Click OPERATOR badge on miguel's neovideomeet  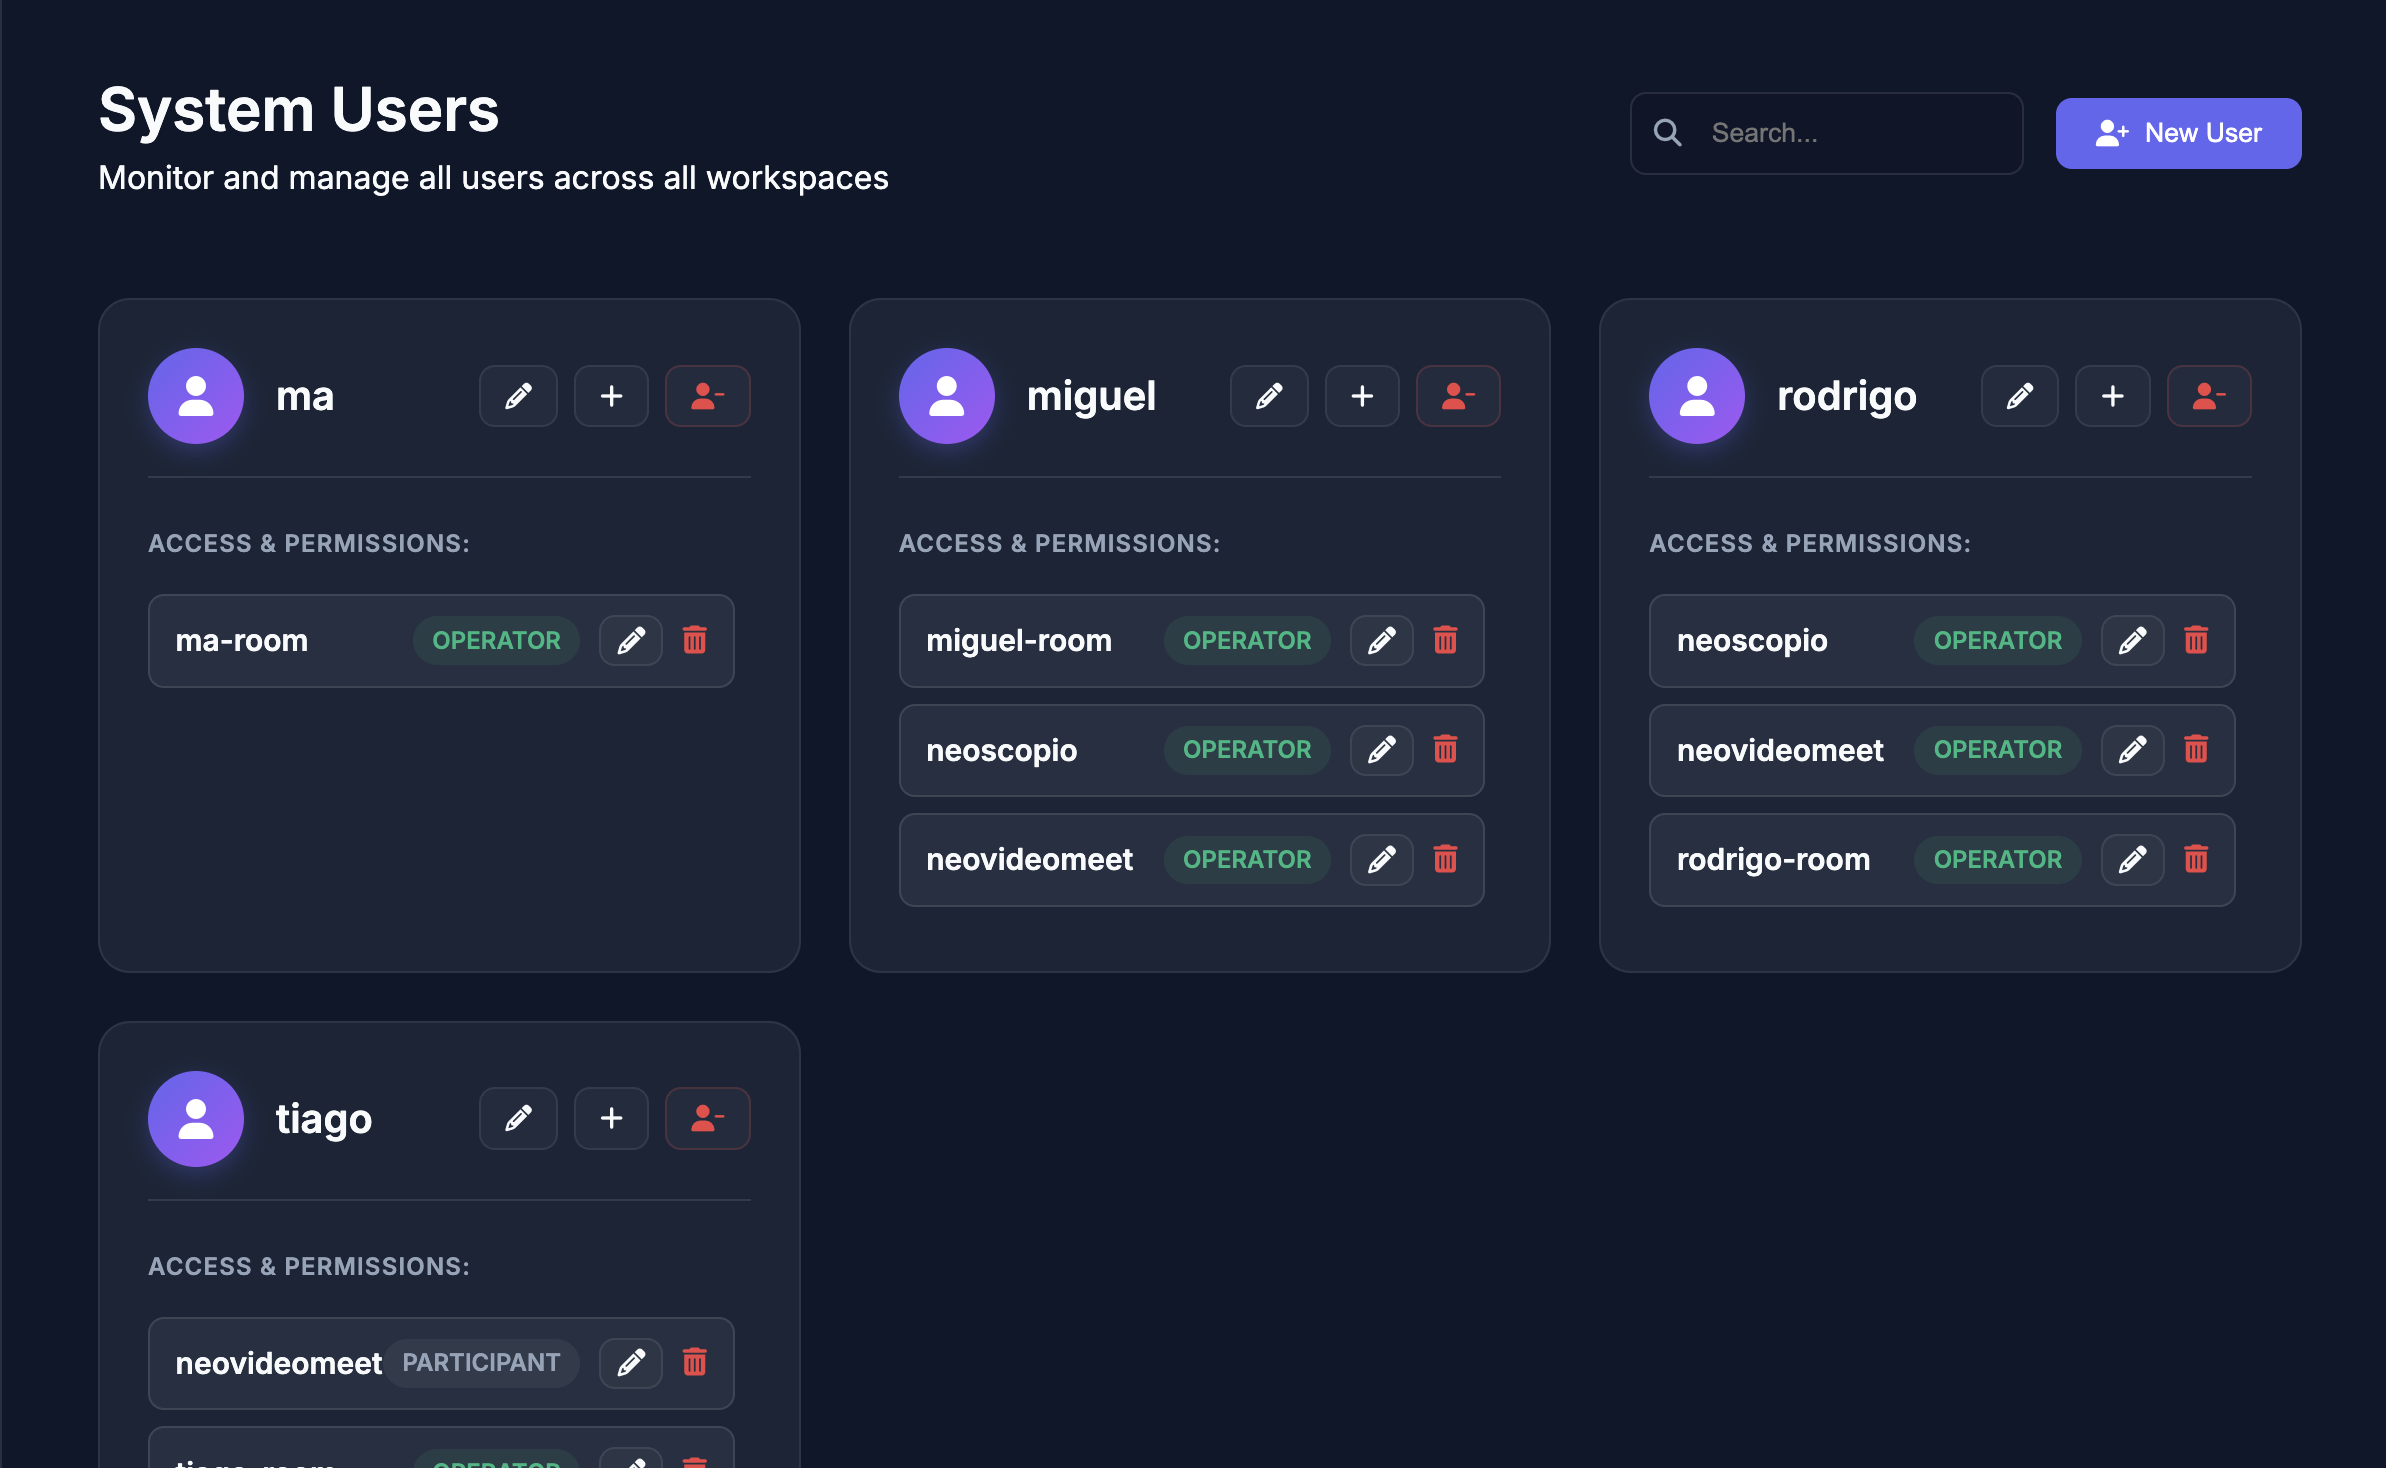pos(1247,859)
